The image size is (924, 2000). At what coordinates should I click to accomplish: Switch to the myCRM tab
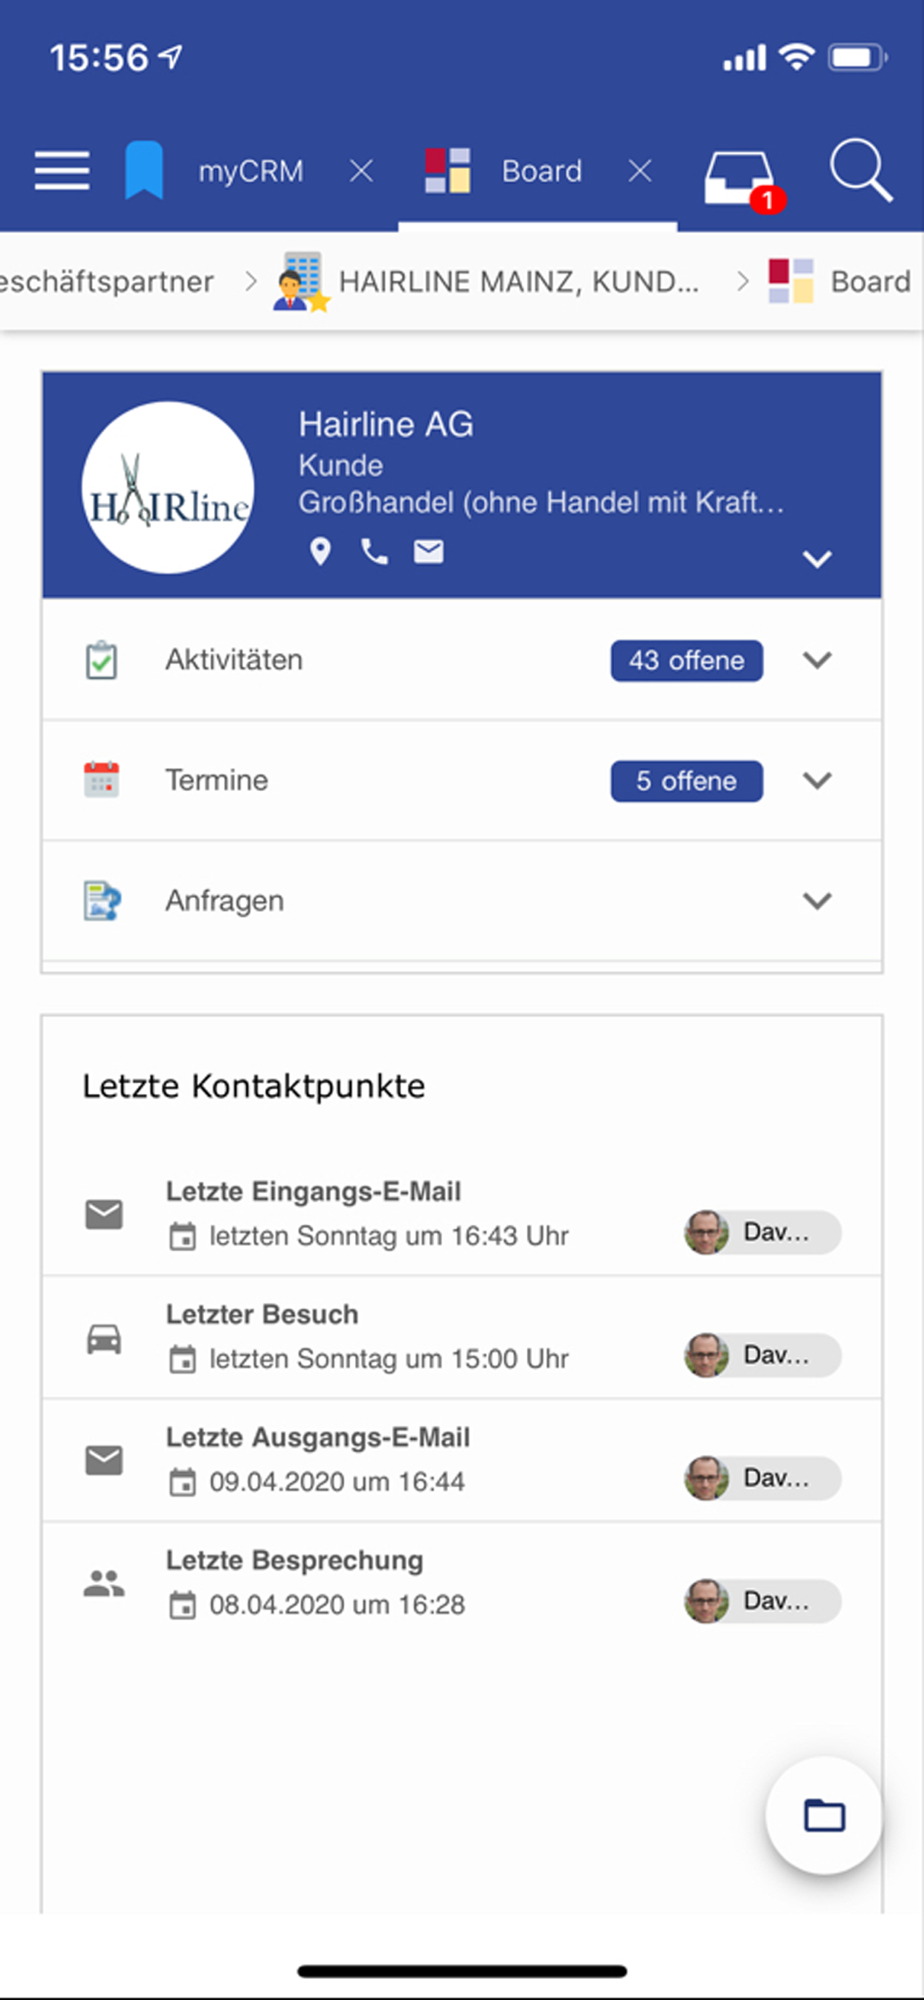[x=250, y=171]
